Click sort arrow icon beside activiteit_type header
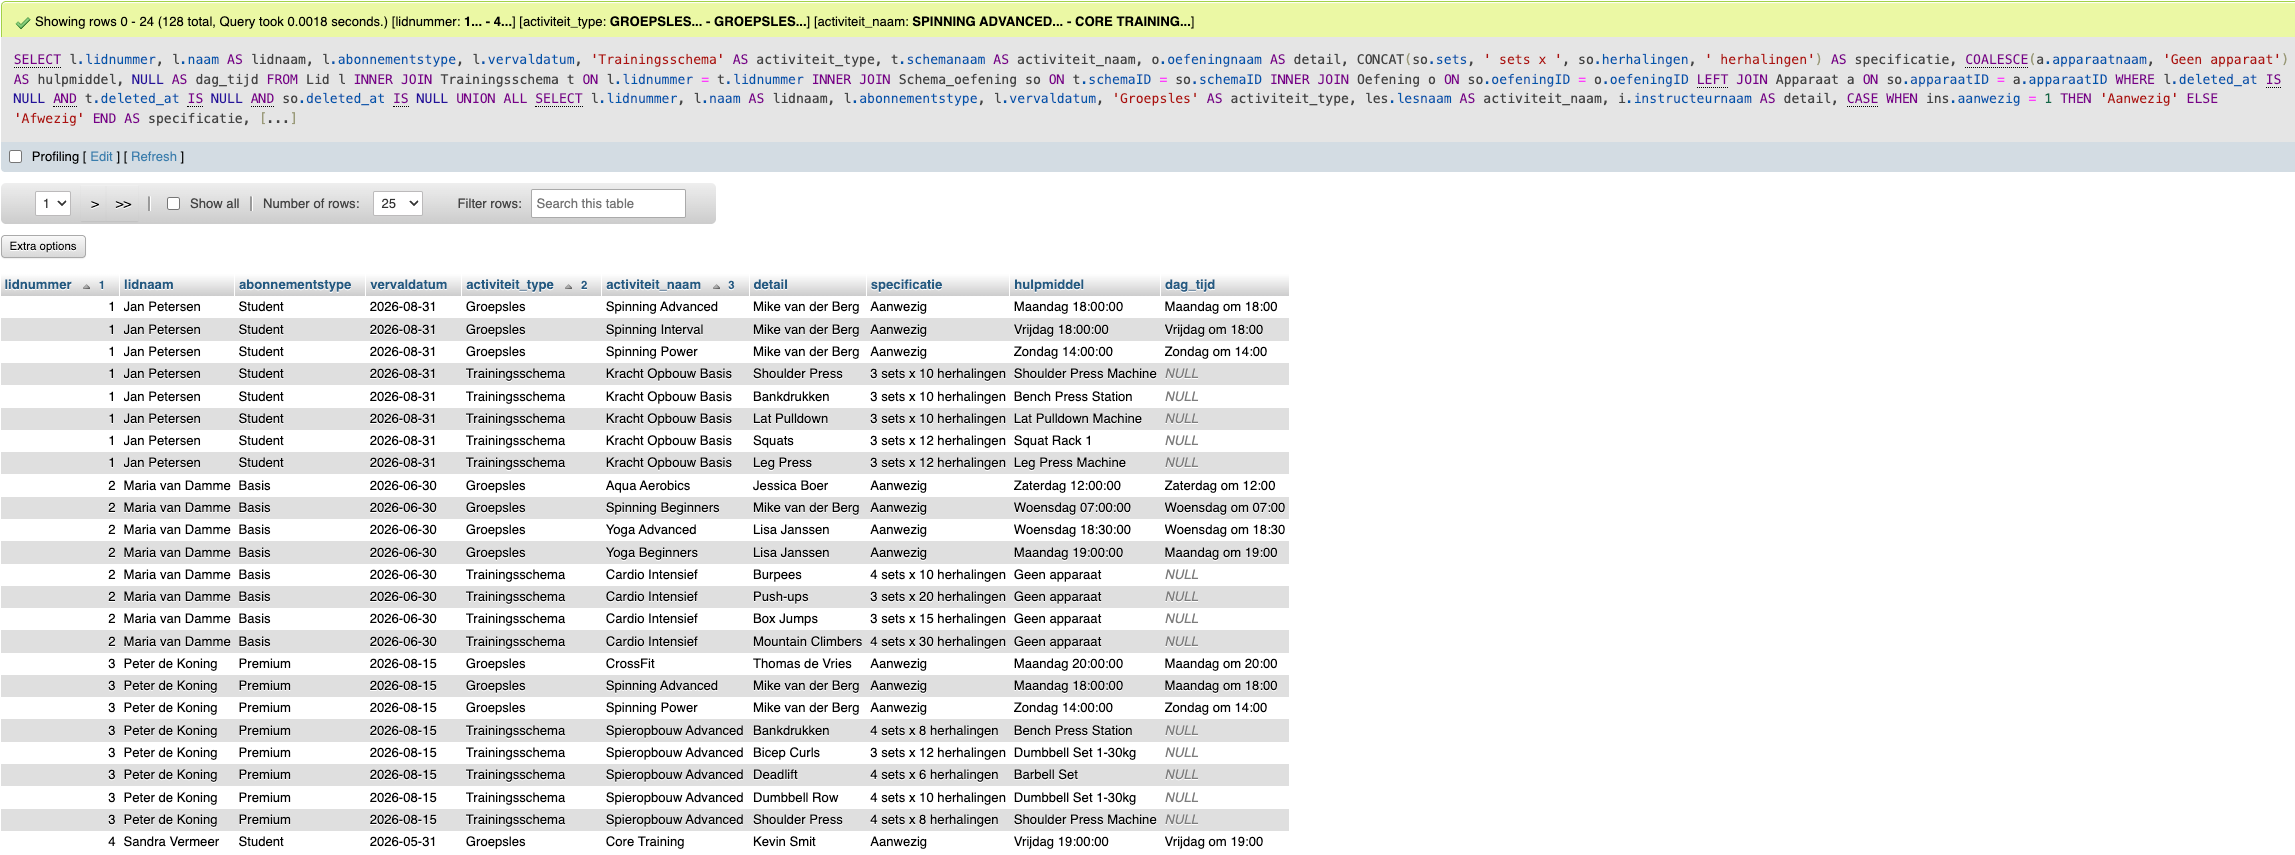This screenshot has width=2295, height=855. (569, 286)
